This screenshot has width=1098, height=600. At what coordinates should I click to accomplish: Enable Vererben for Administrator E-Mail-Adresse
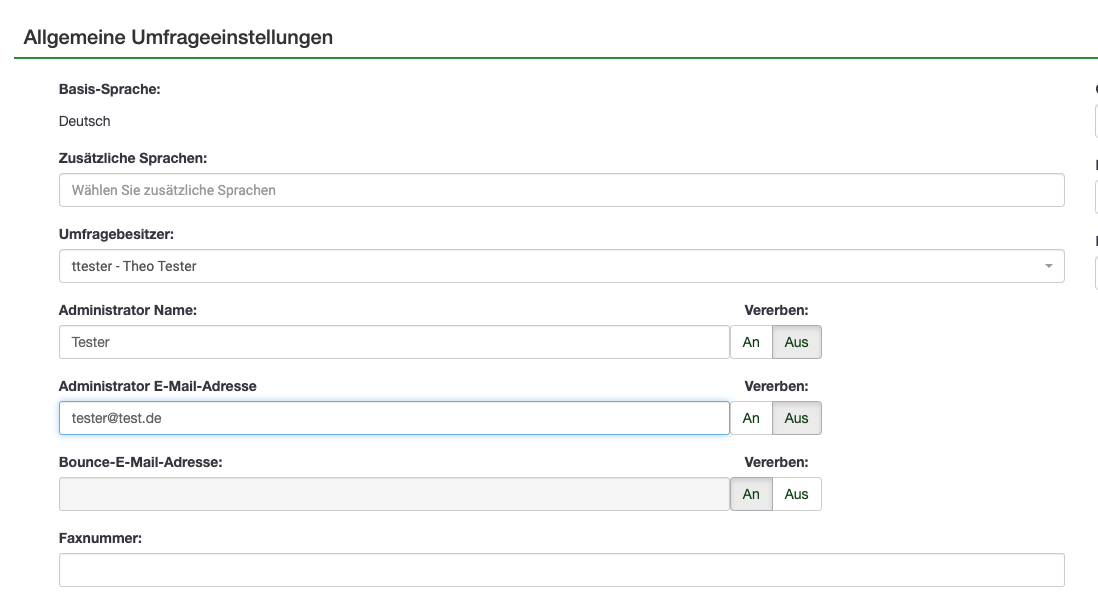pos(751,418)
